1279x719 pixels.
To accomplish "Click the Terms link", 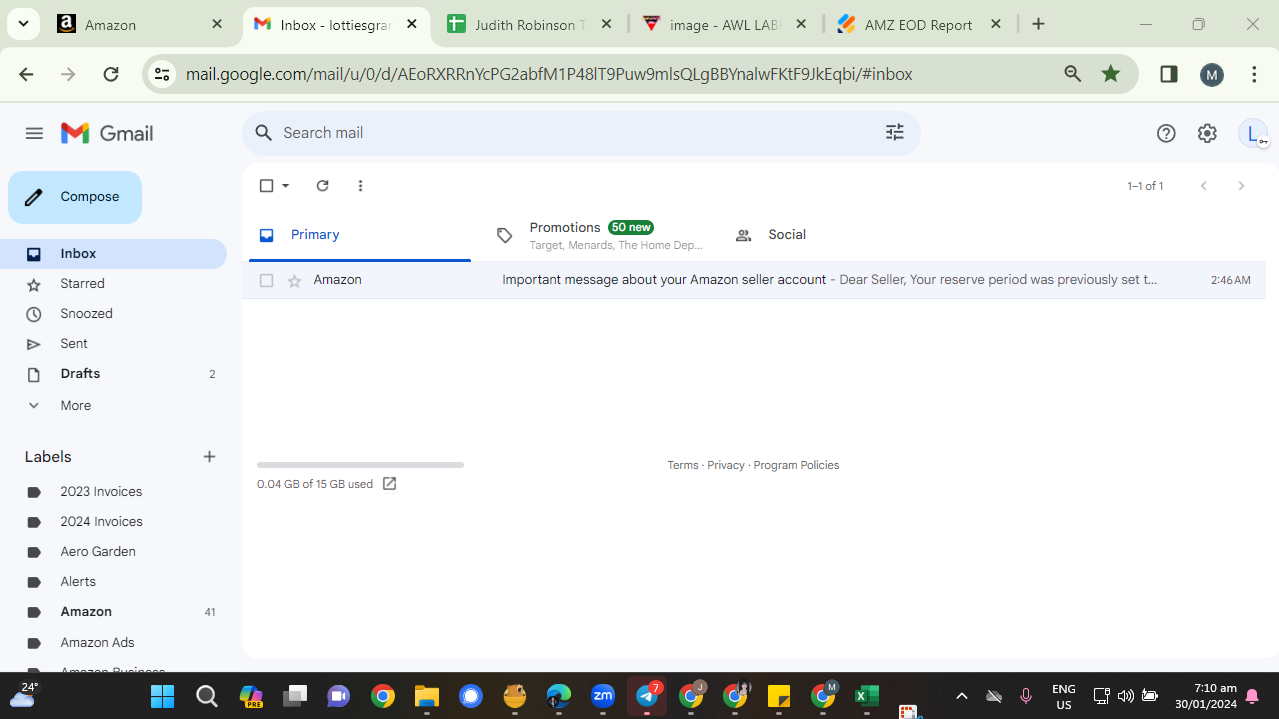I will pyautogui.click(x=683, y=465).
